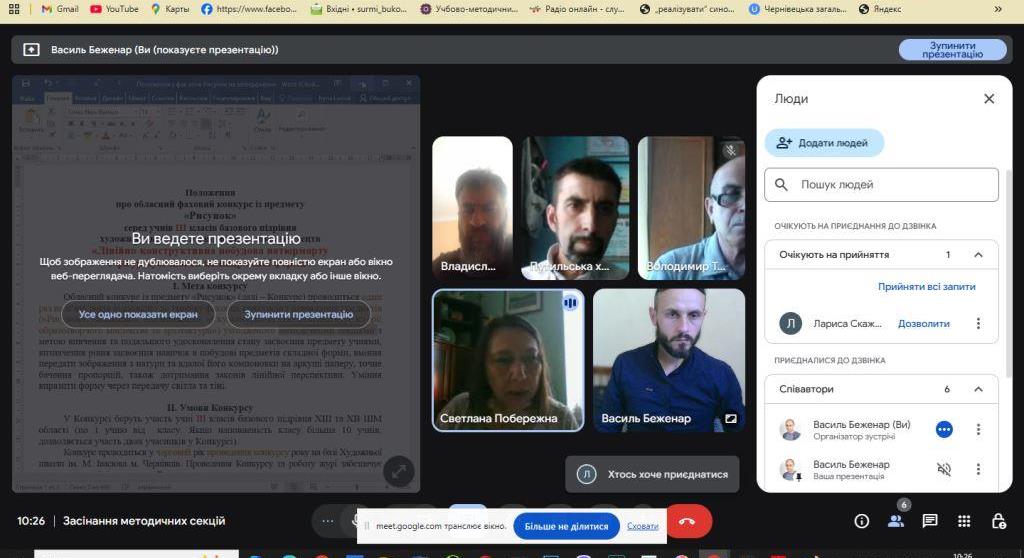1024x558 pixels.
Task: Collapse the Співавтори section
Action: click(x=978, y=389)
